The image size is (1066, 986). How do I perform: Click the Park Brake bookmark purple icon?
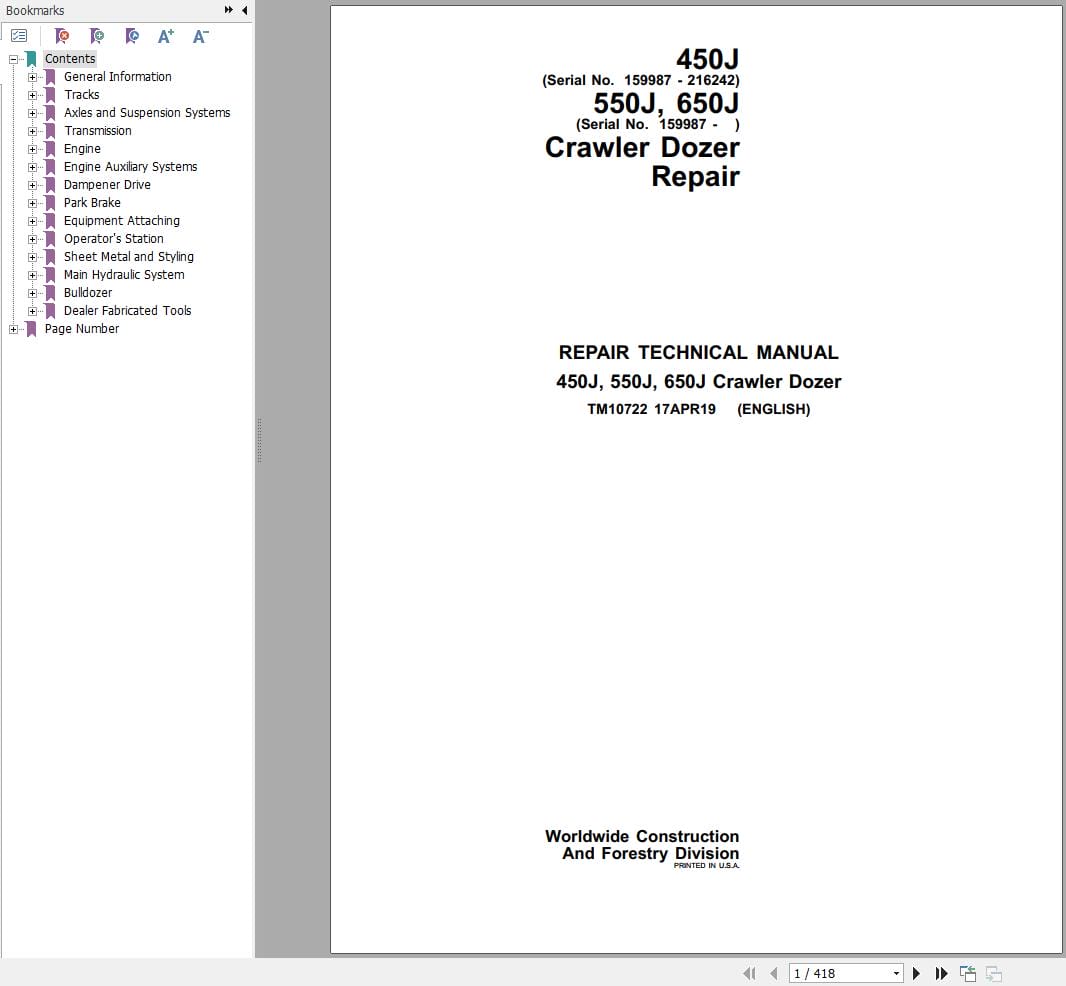click(x=50, y=203)
